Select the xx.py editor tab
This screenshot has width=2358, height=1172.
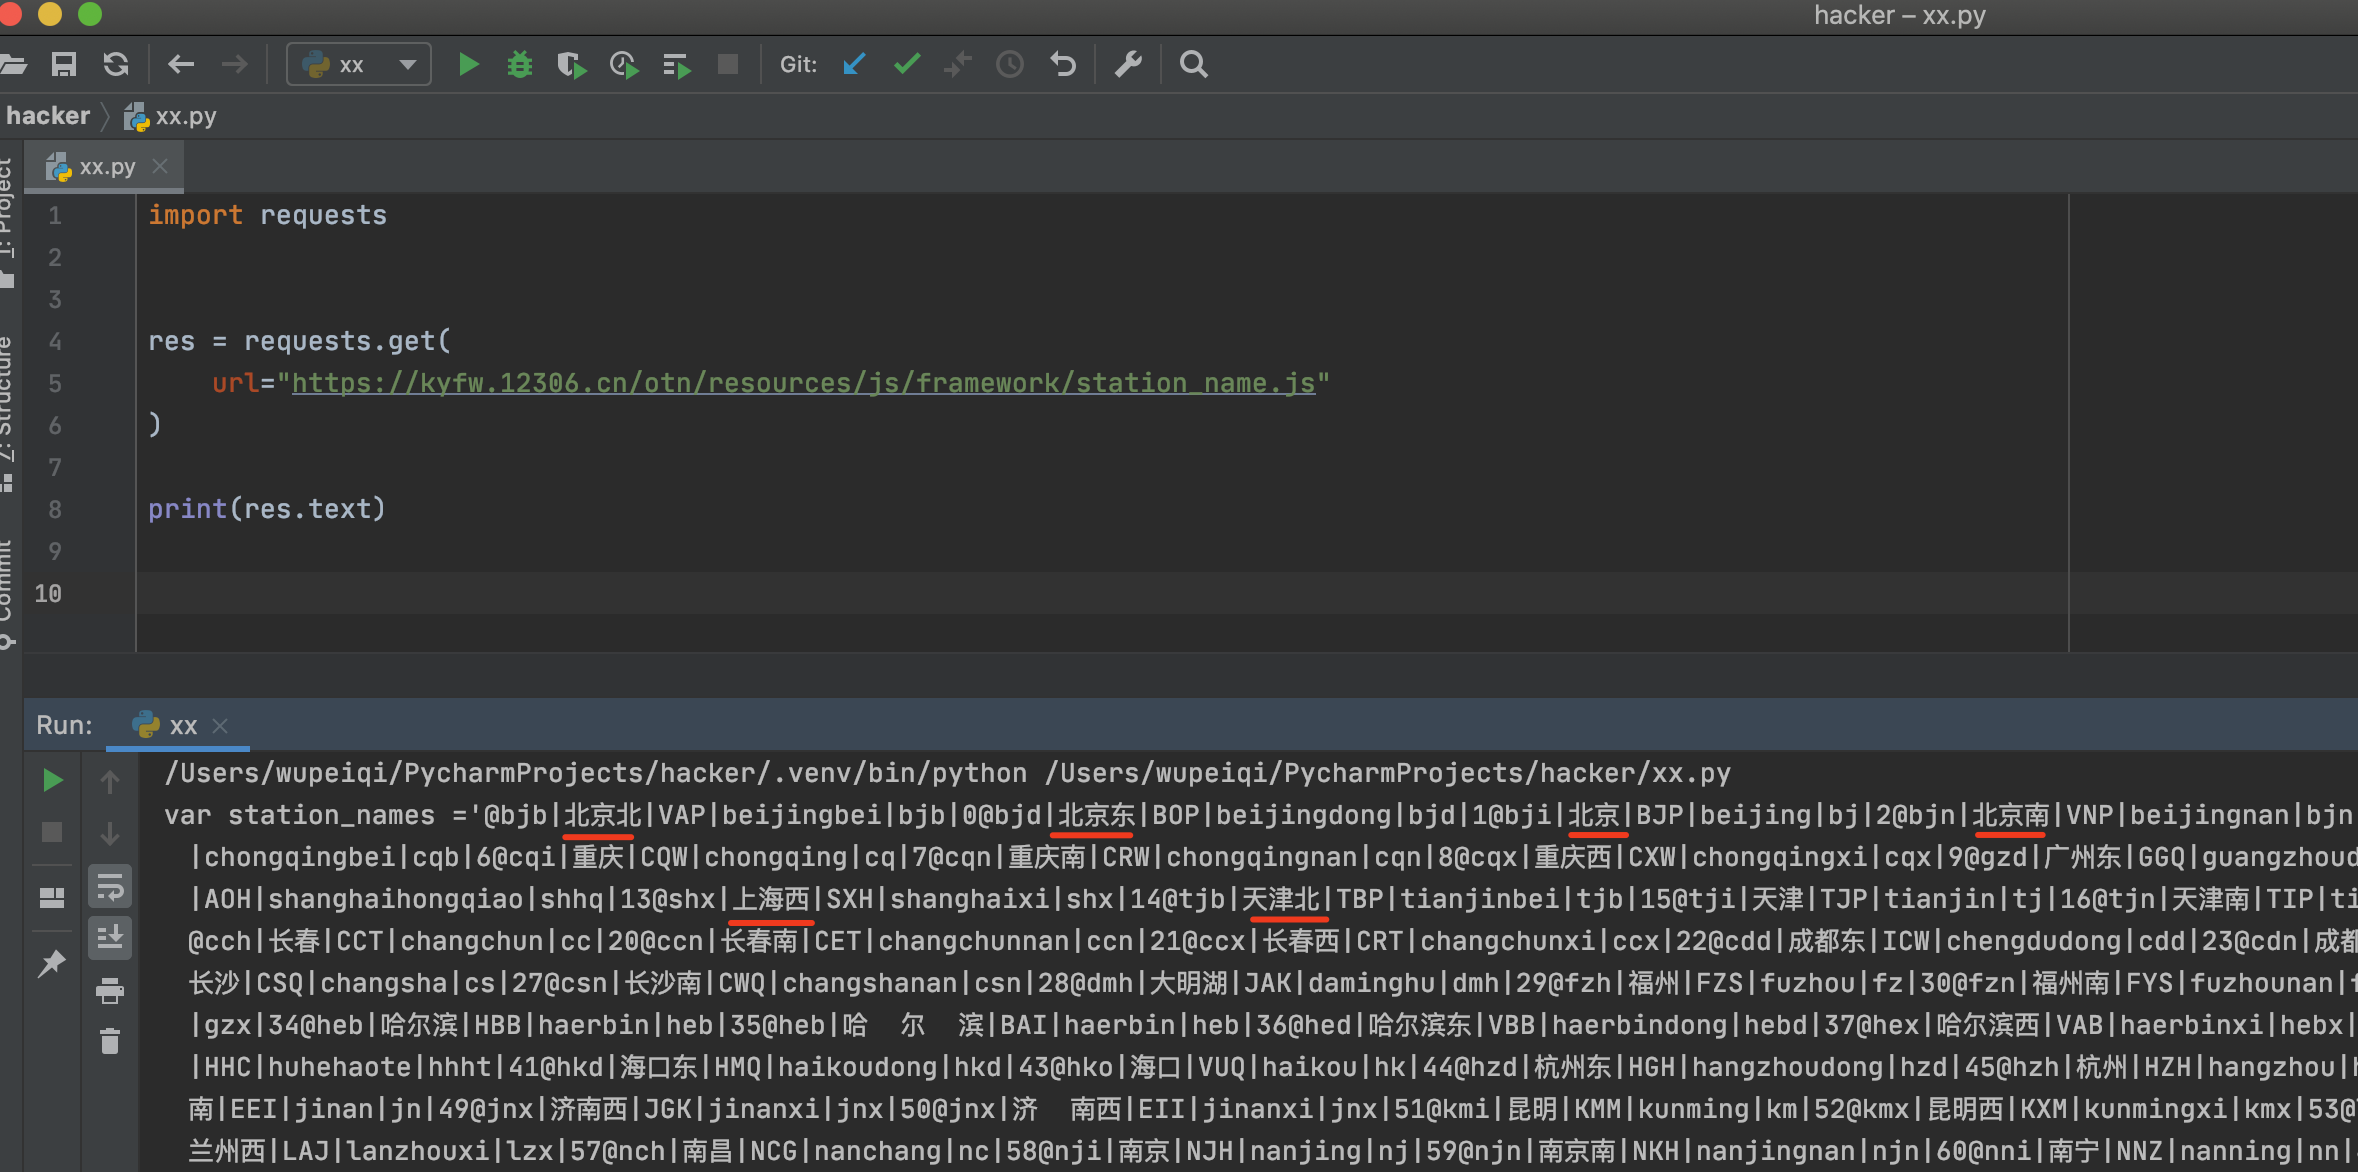point(105,167)
